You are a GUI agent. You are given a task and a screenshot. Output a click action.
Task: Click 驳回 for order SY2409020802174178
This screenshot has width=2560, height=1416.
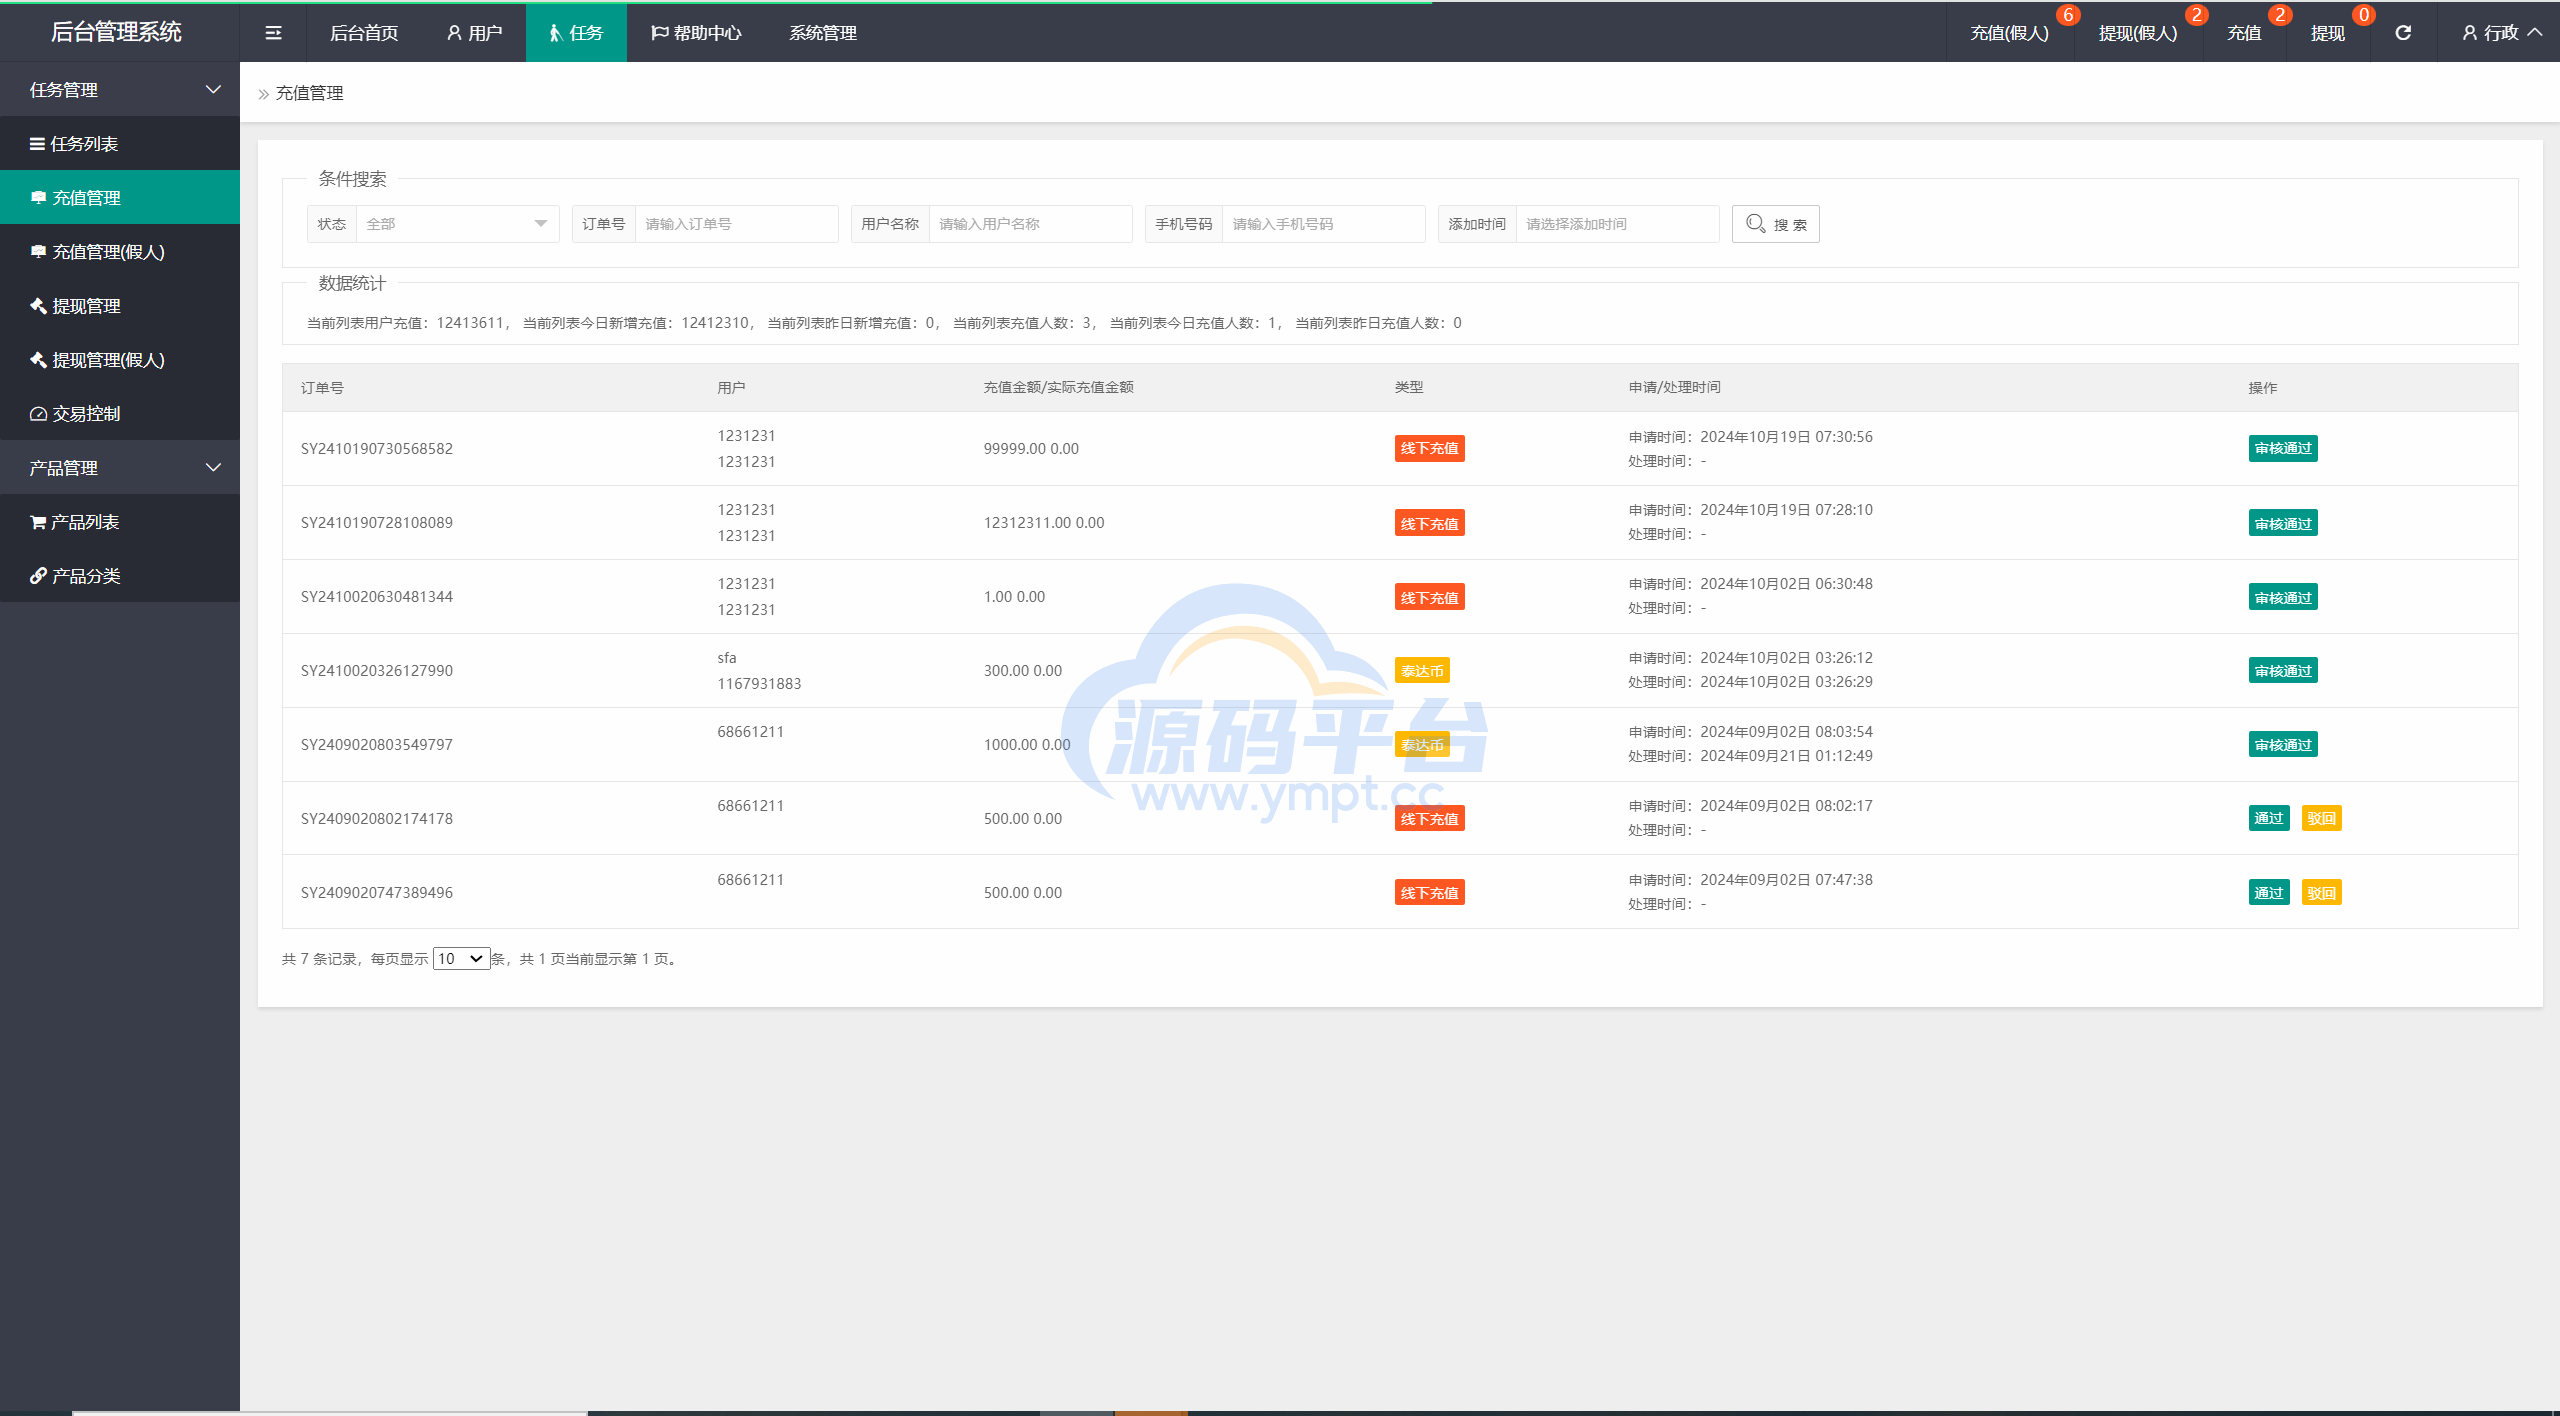[2321, 818]
